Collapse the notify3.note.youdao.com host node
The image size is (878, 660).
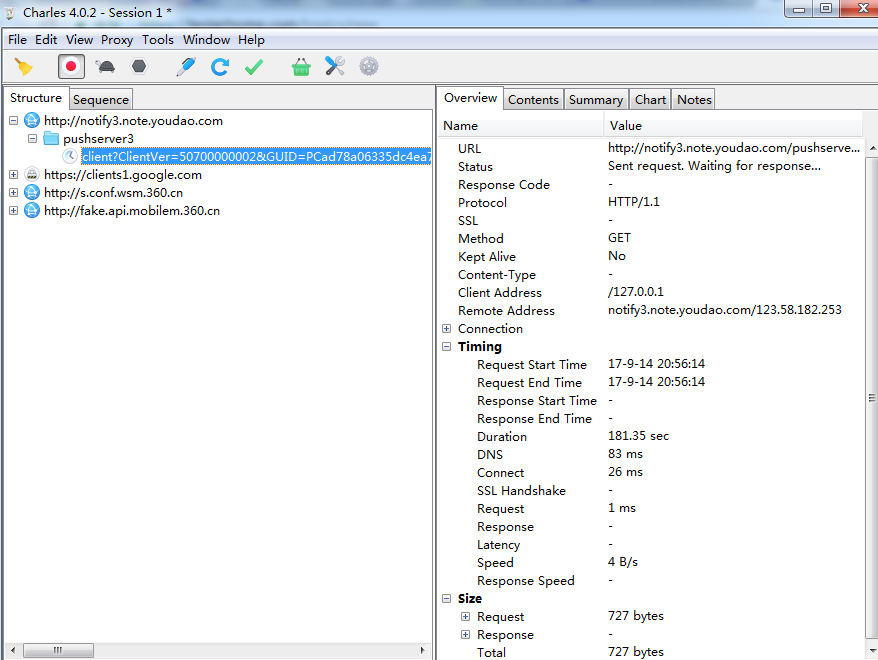[x=13, y=120]
